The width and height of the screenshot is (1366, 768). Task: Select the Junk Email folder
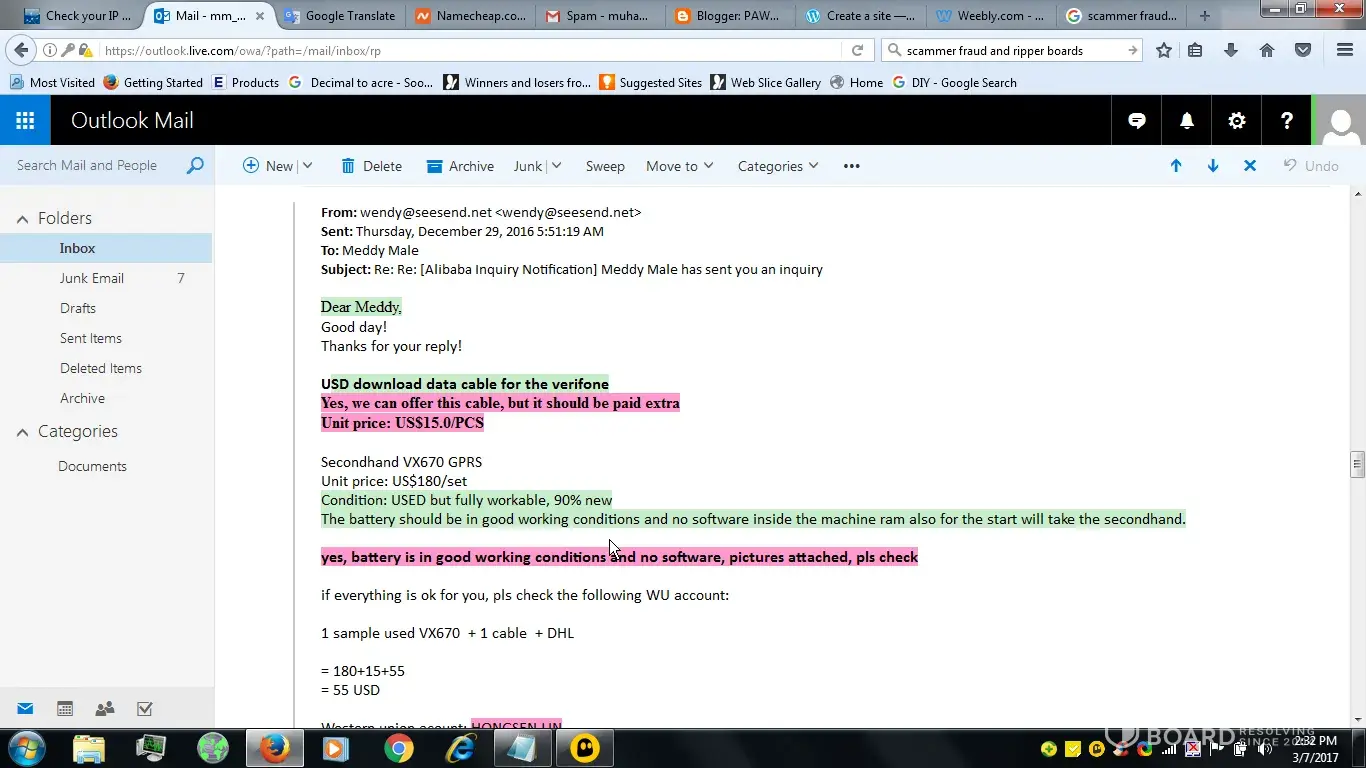click(x=92, y=278)
